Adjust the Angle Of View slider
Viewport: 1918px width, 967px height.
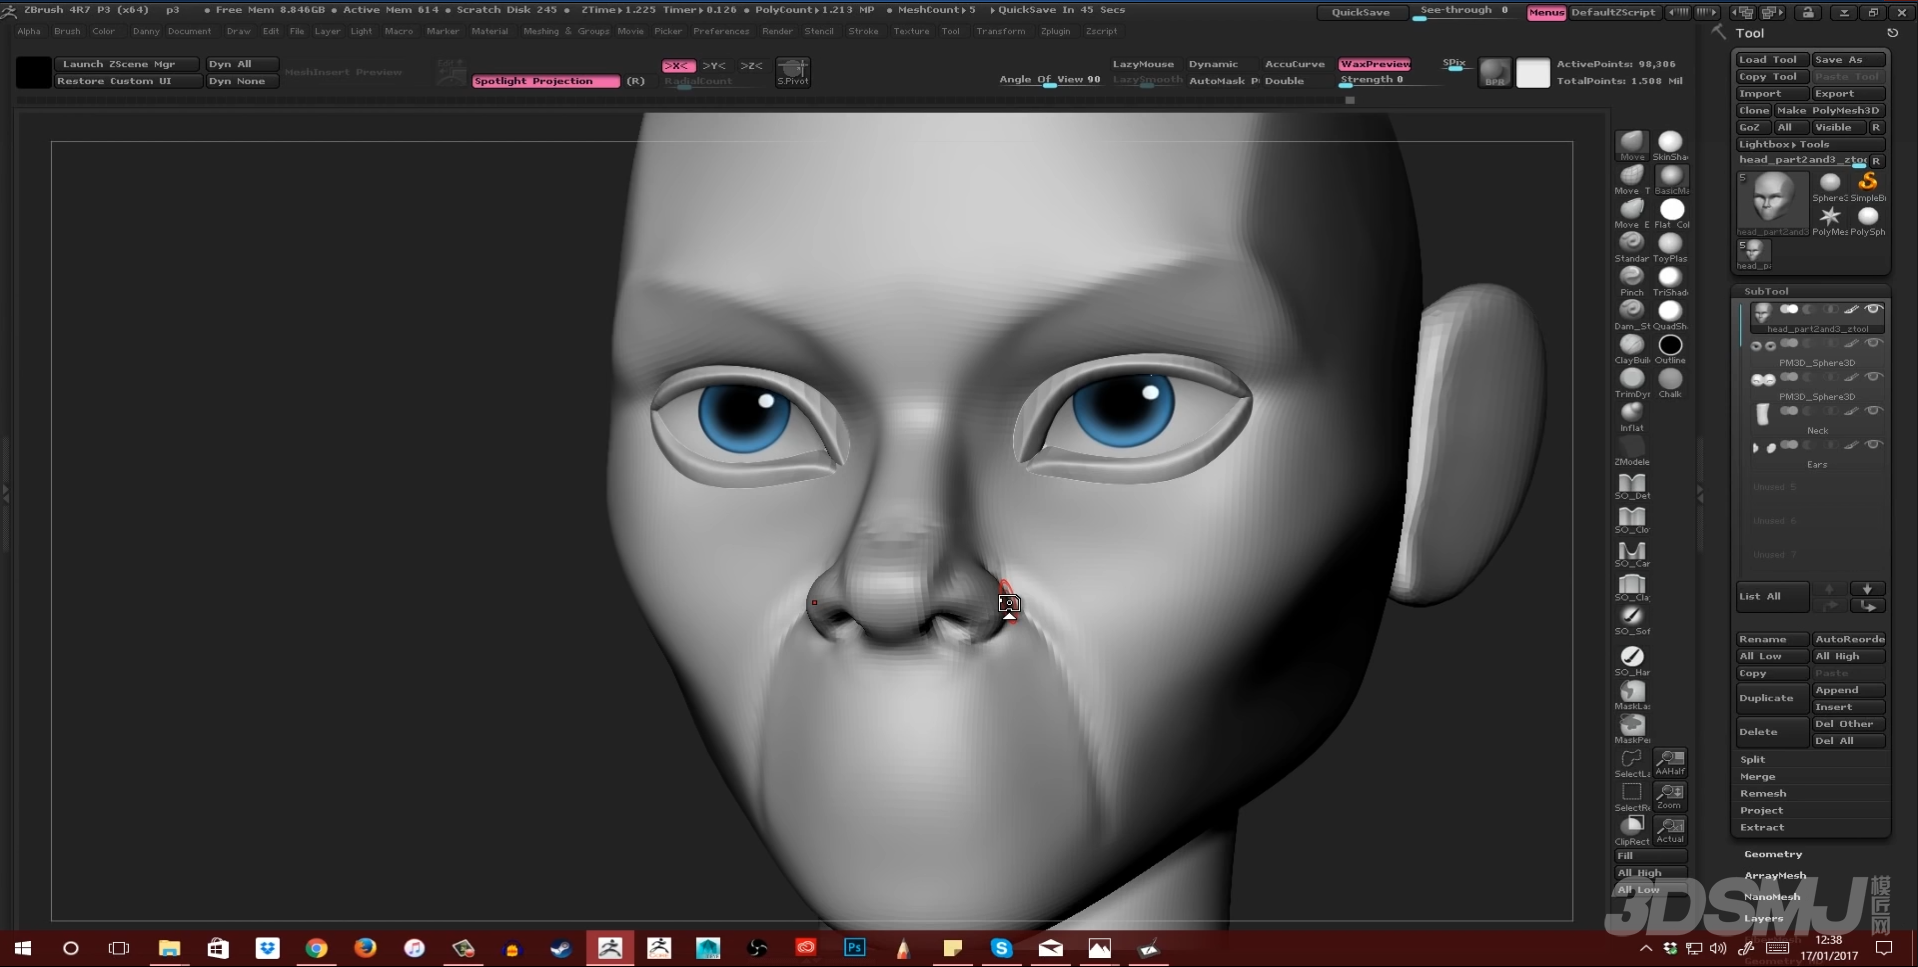point(1050,80)
